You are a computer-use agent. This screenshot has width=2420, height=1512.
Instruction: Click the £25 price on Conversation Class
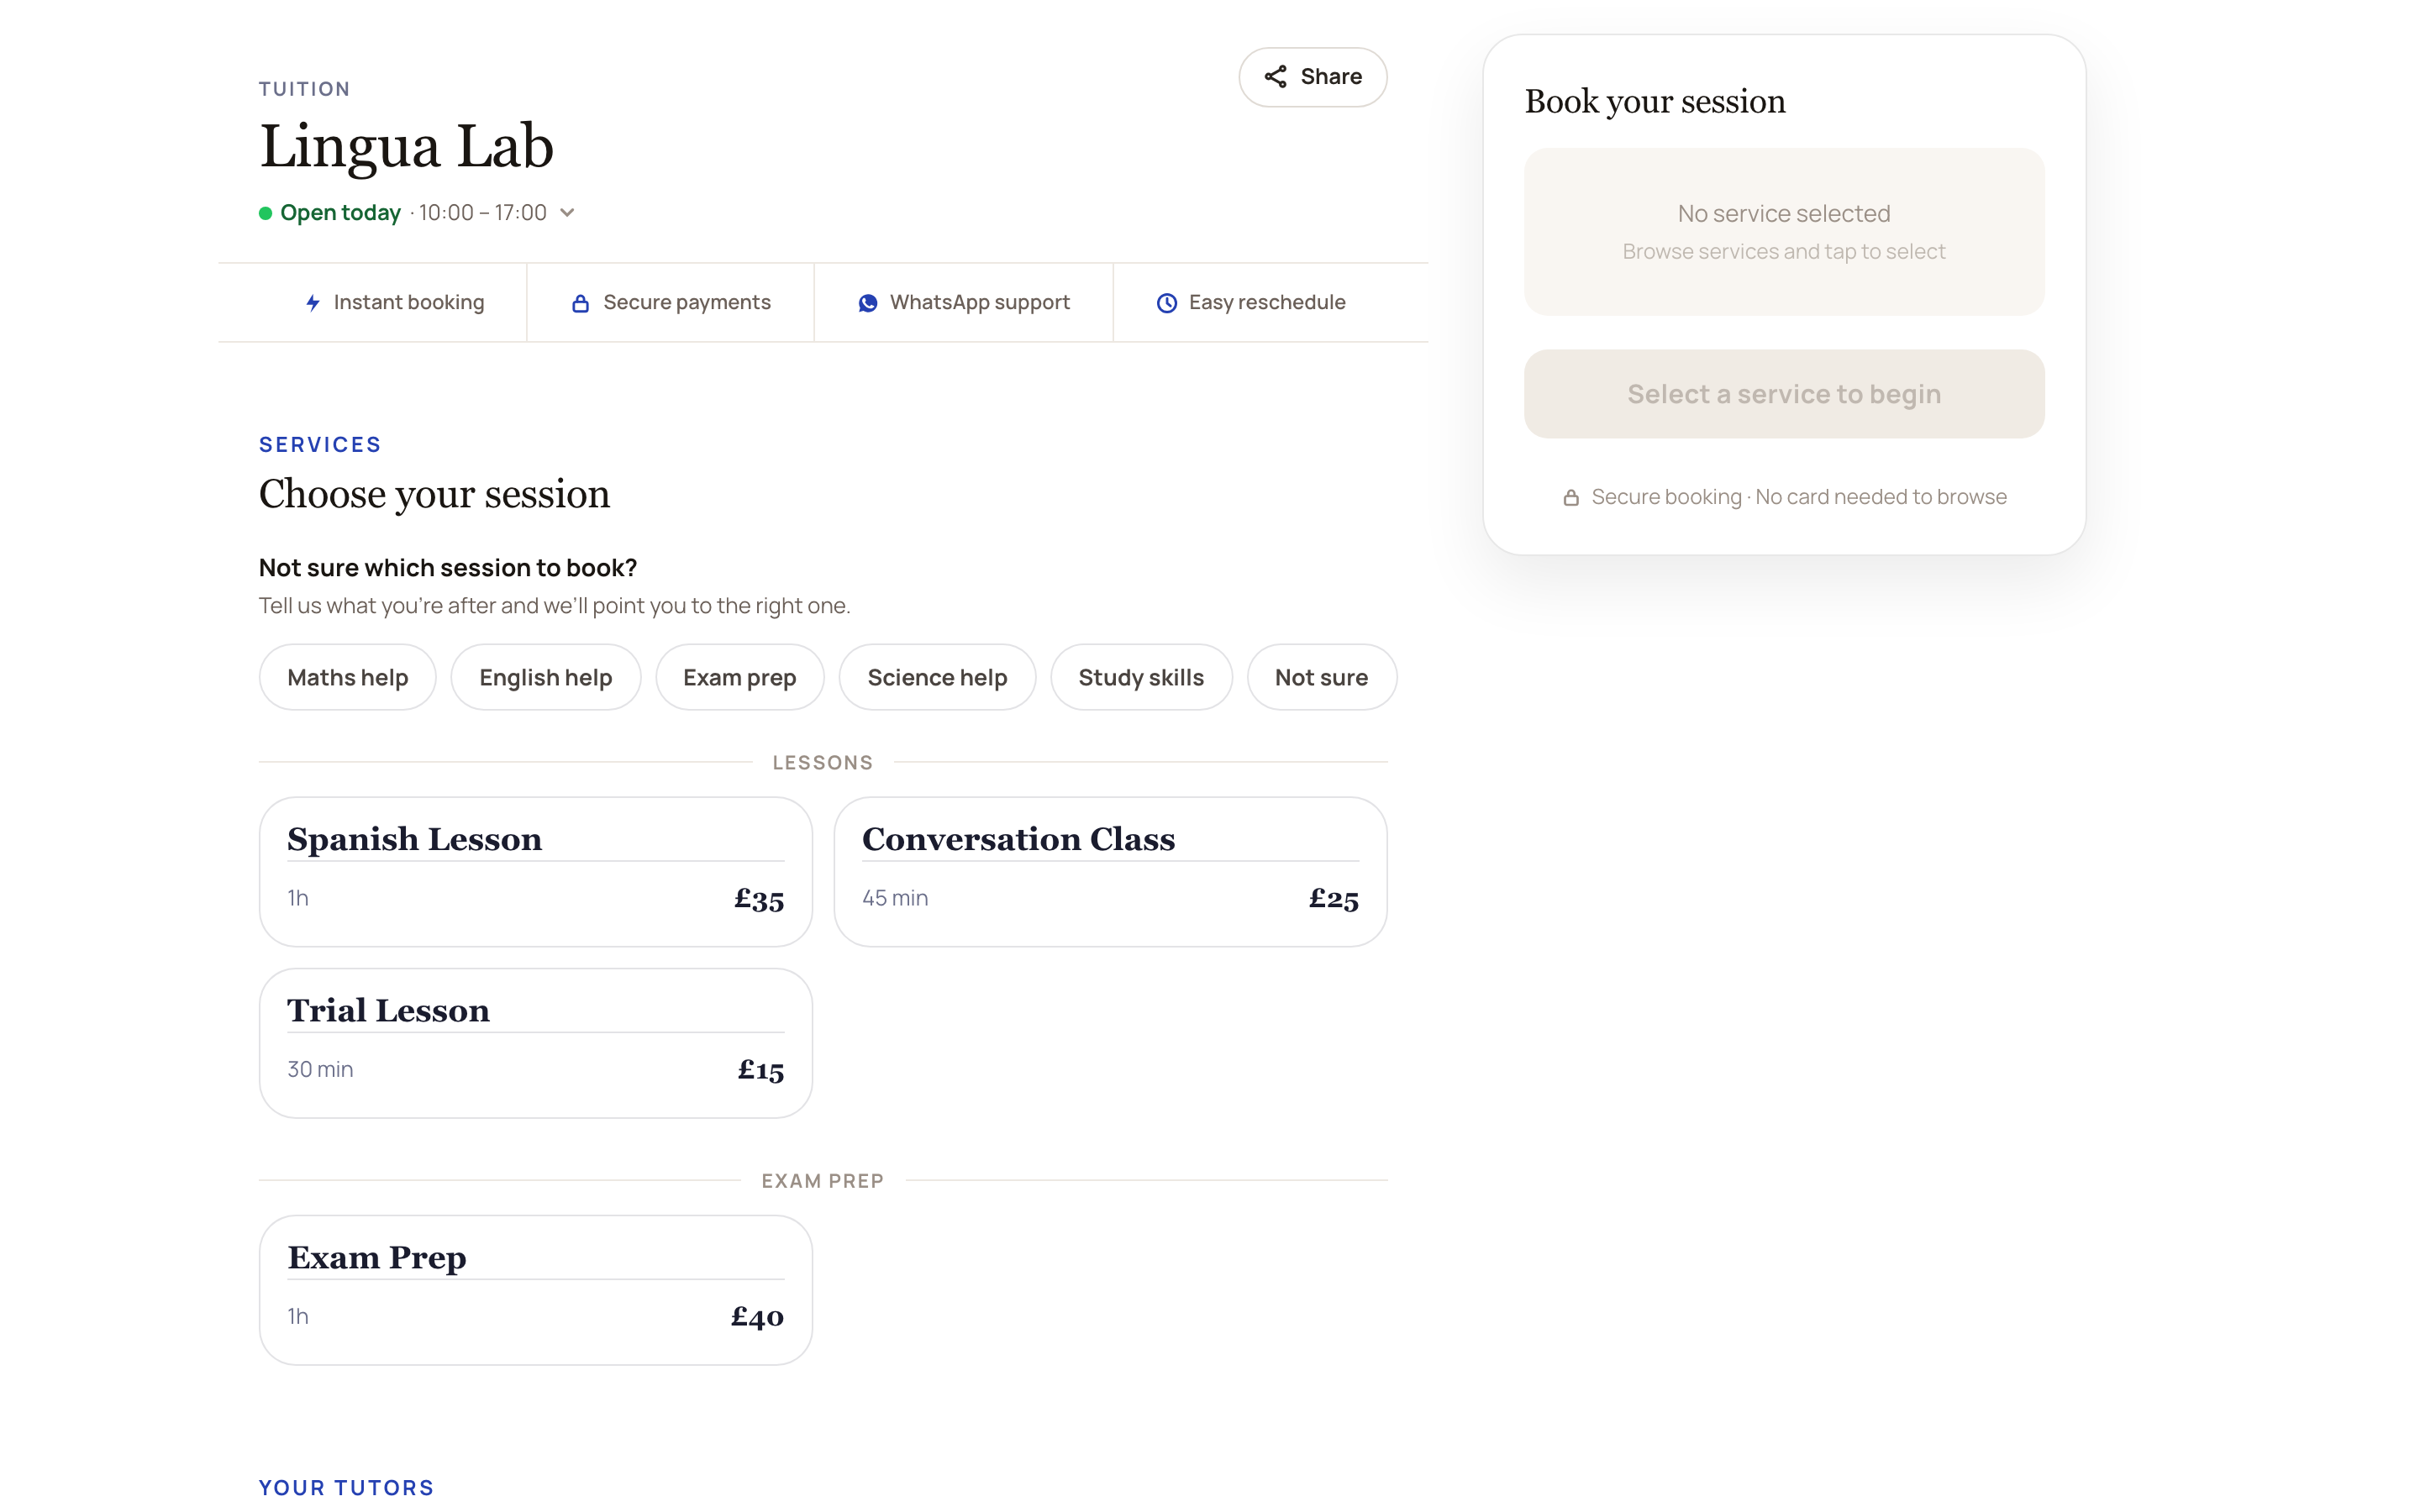coord(1334,899)
